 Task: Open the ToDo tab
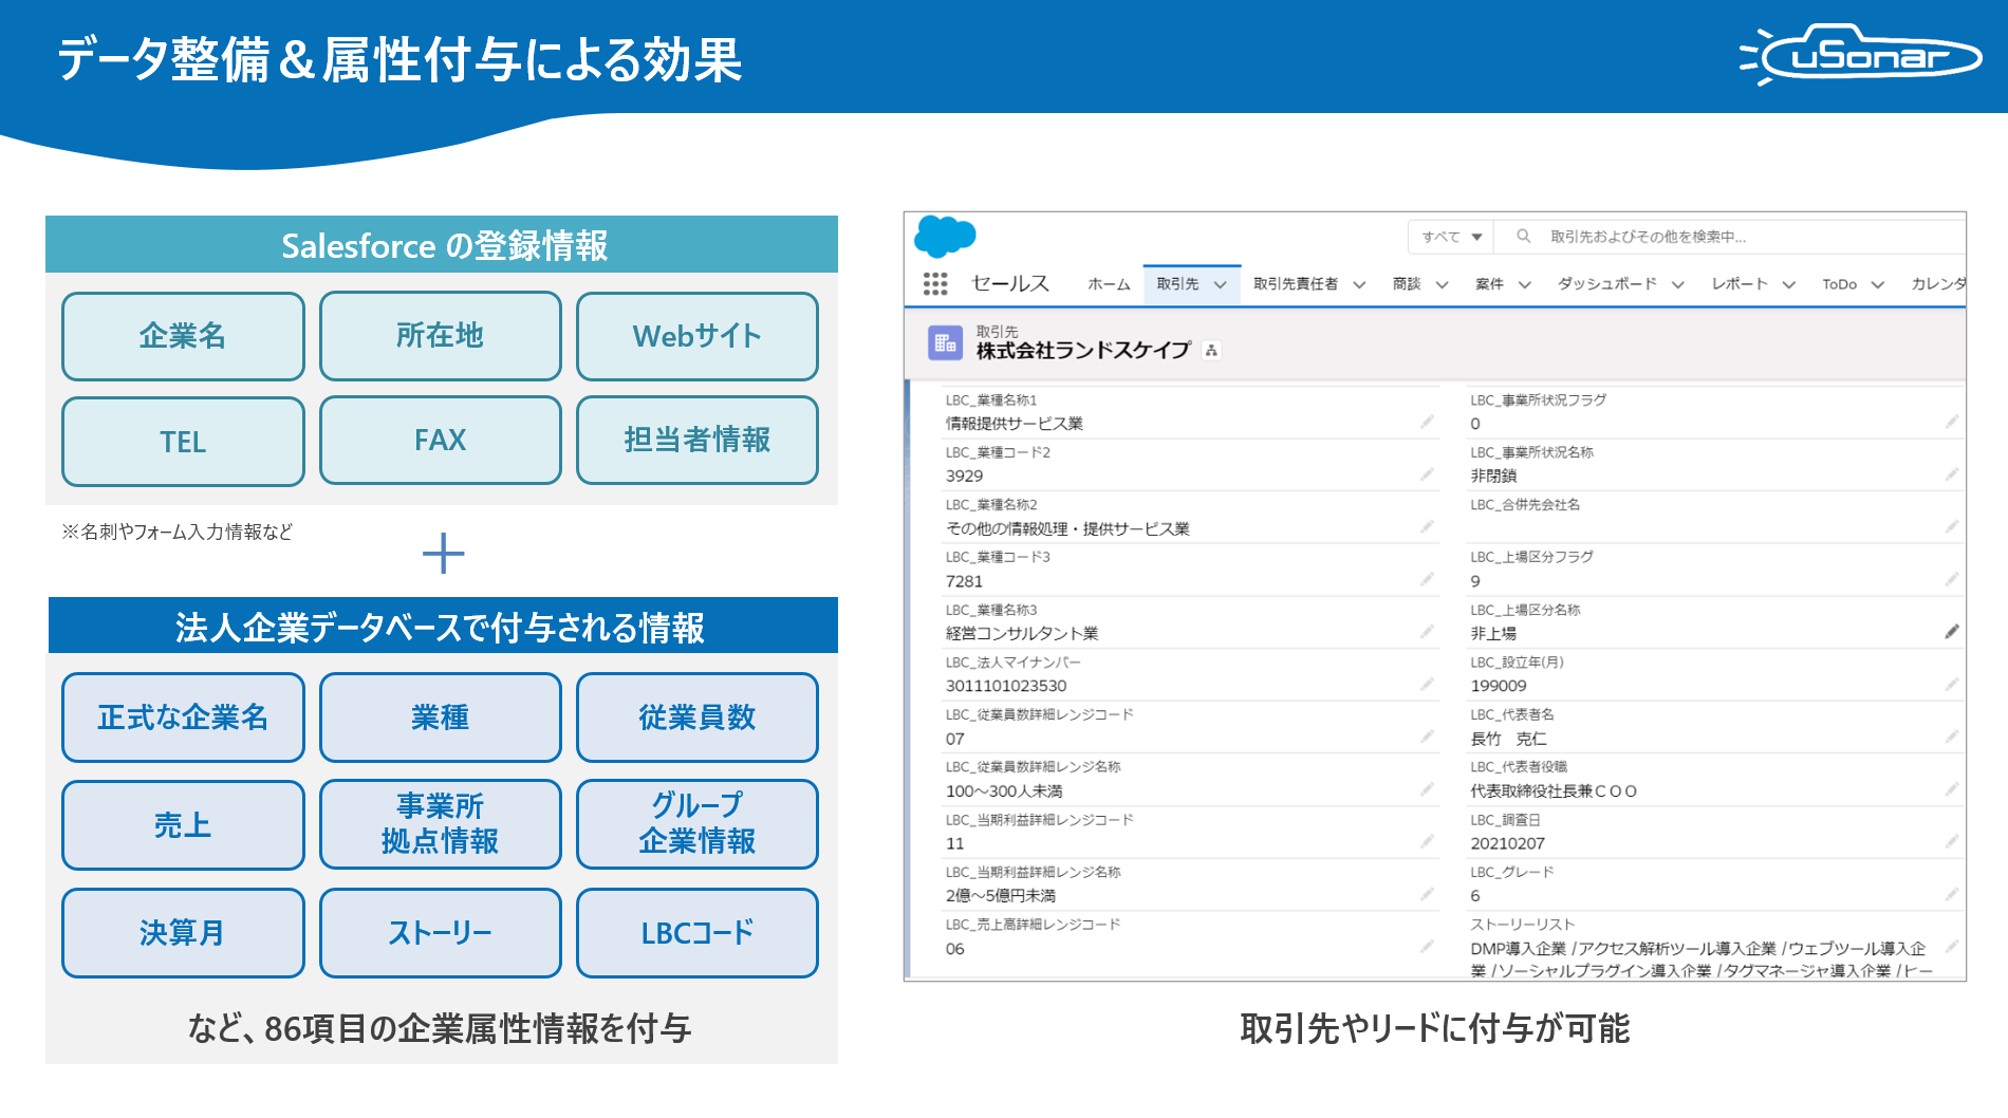tap(1839, 284)
